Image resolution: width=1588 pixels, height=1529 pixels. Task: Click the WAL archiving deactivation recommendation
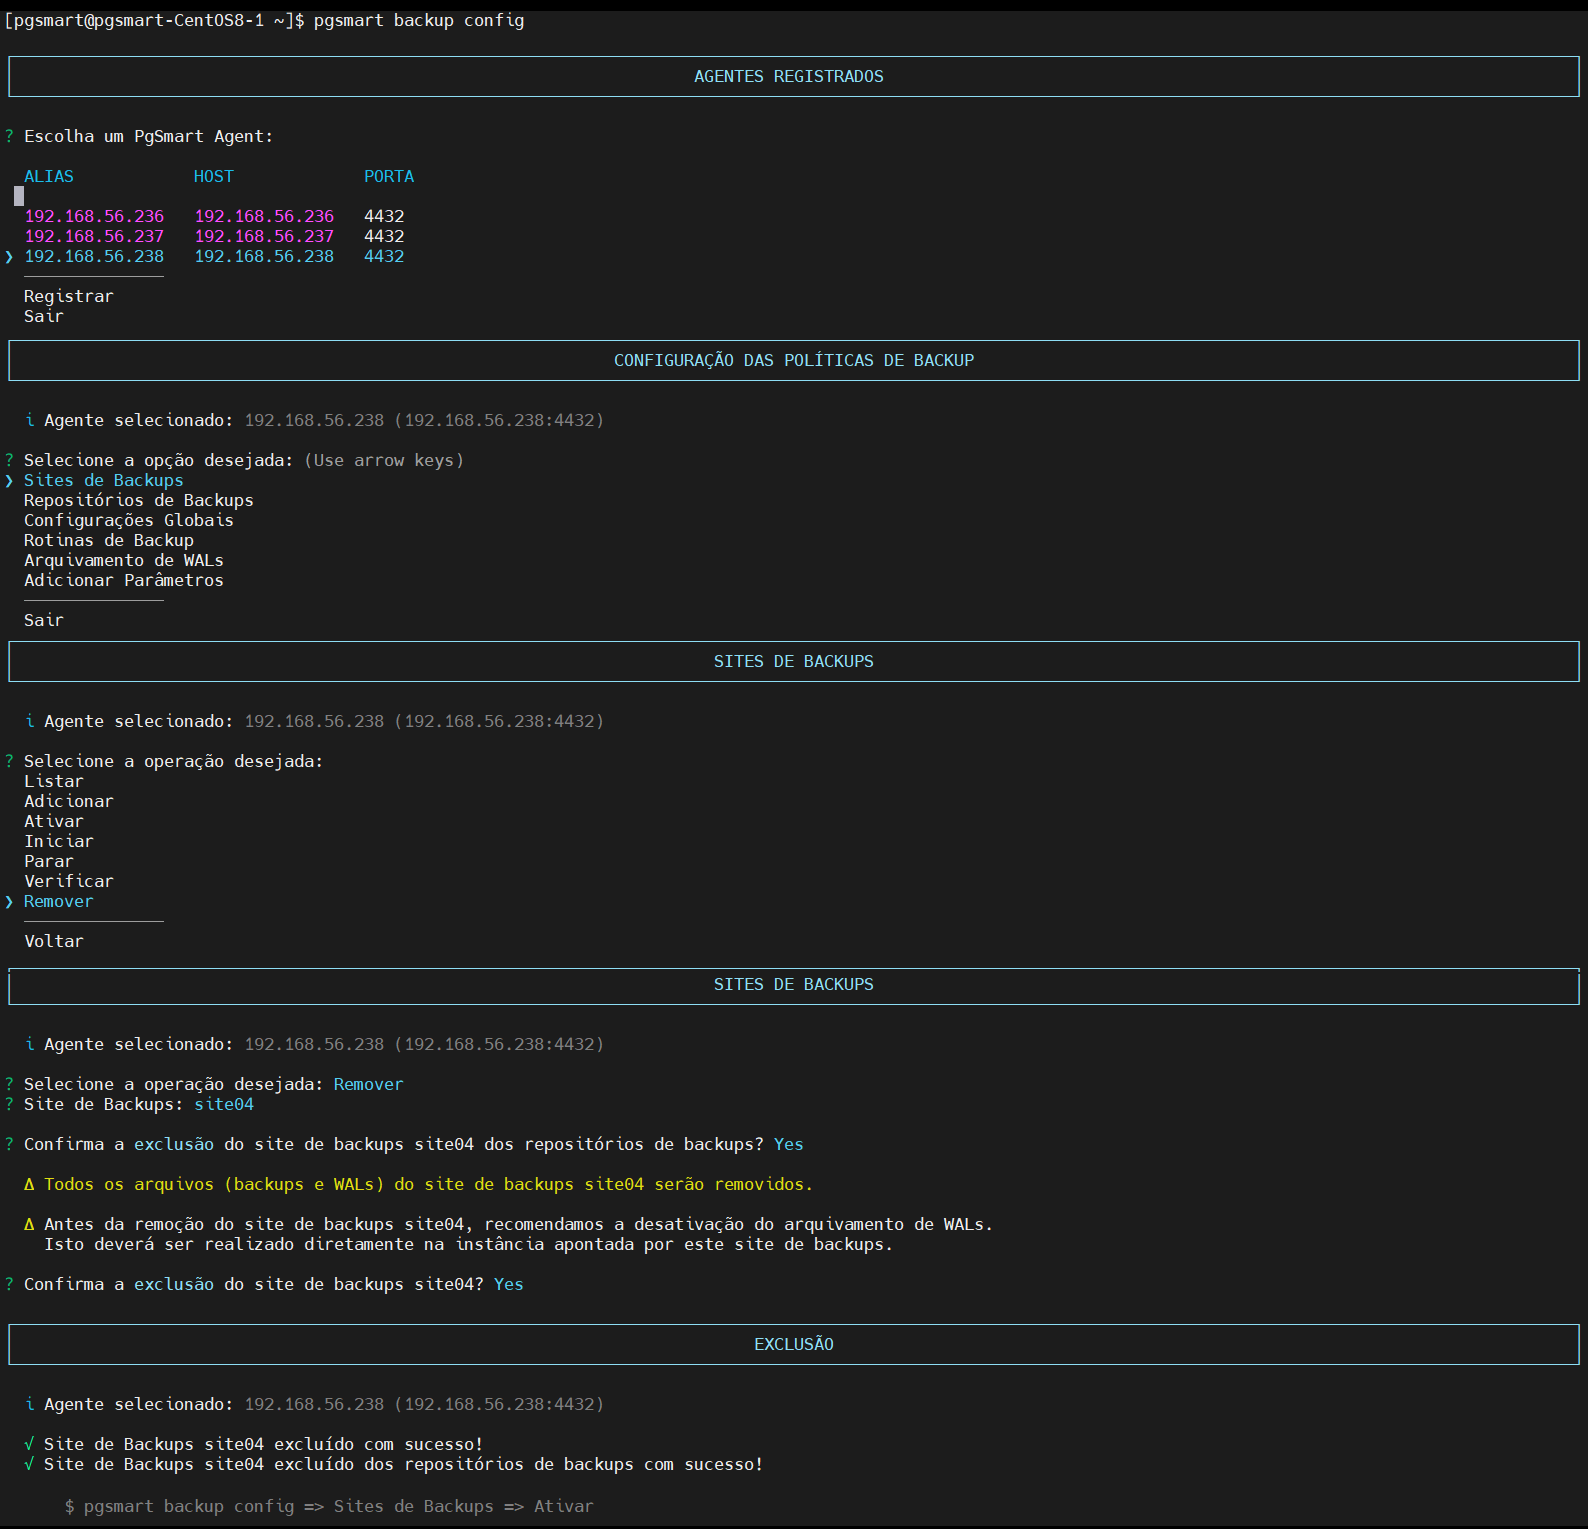tap(509, 1234)
